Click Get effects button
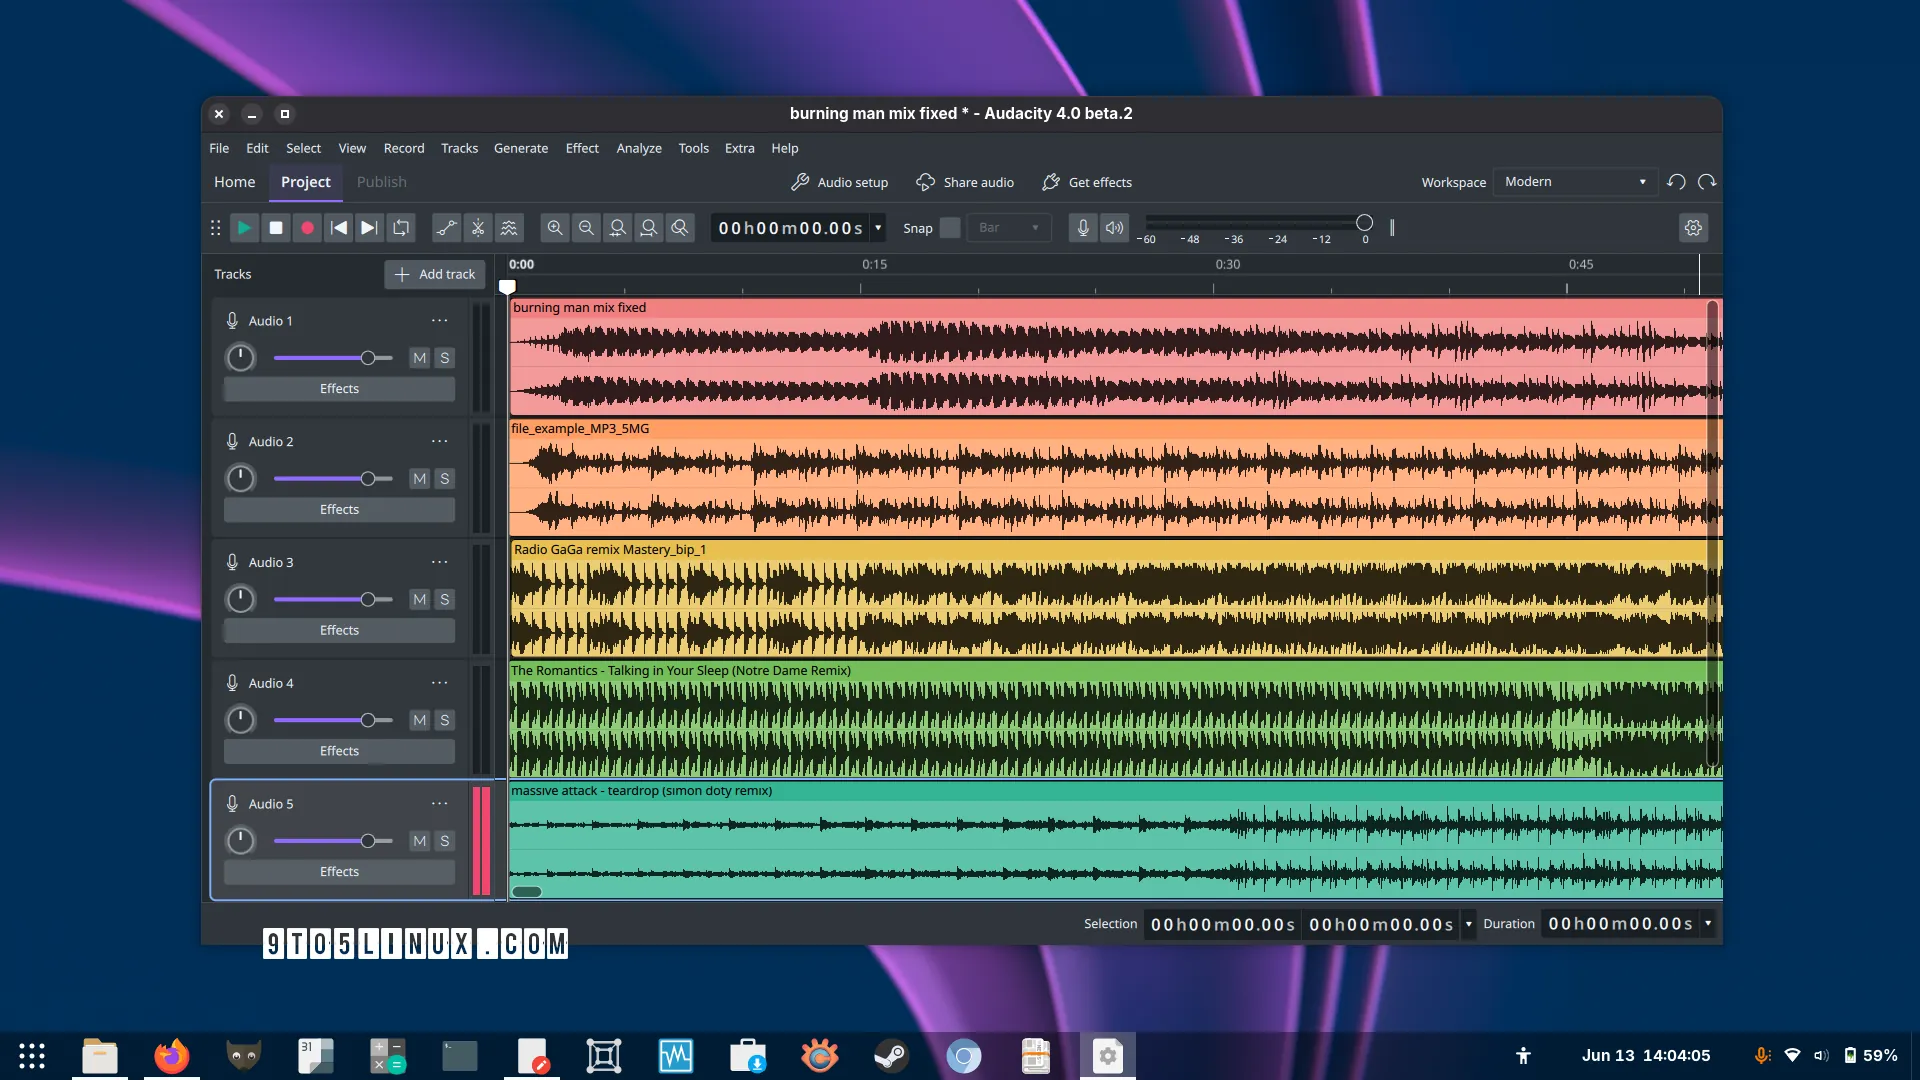Viewport: 1920px width, 1080px height. [x=1087, y=182]
